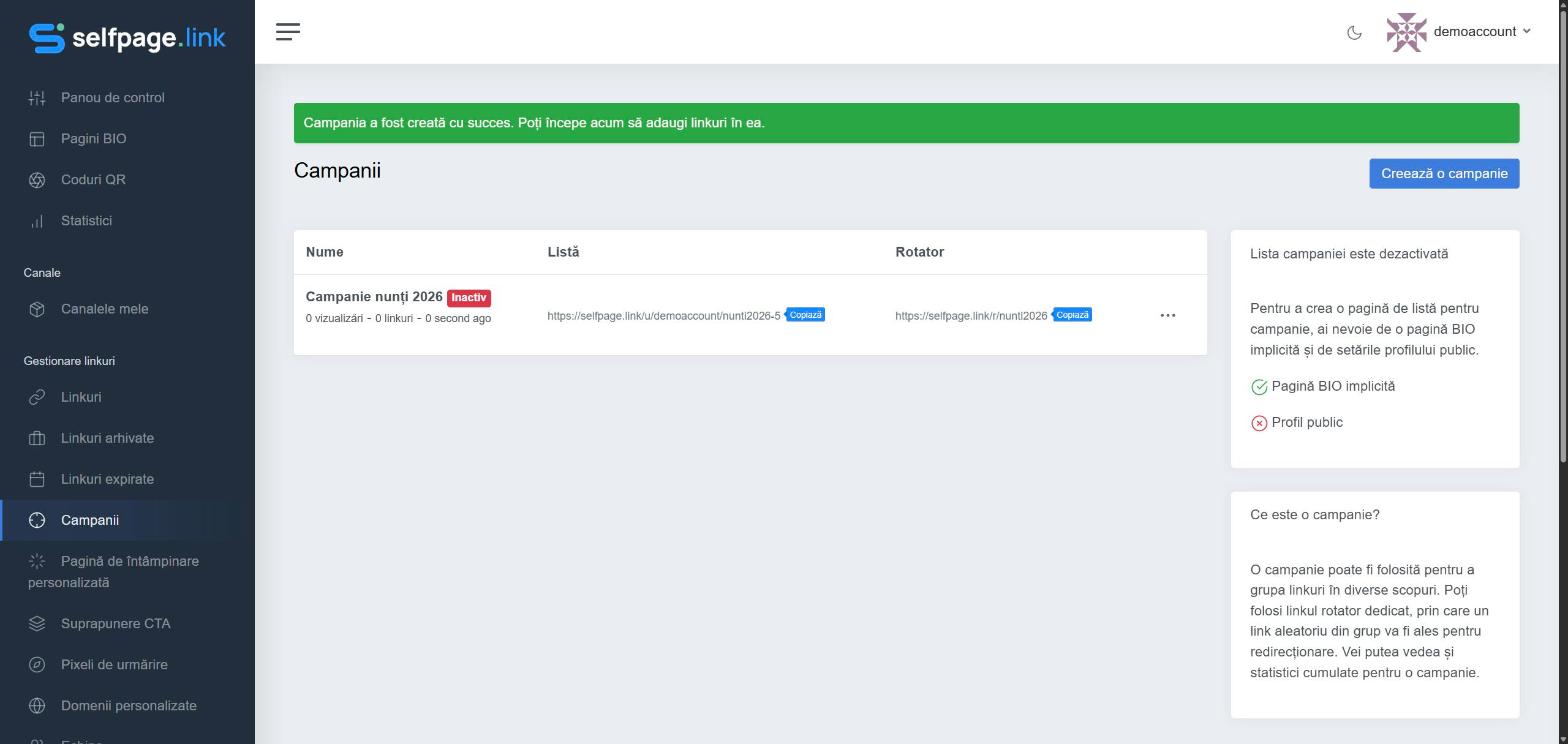Click the Creează o campanie button
This screenshot has width=1568, height=744.
point(1444,173)
